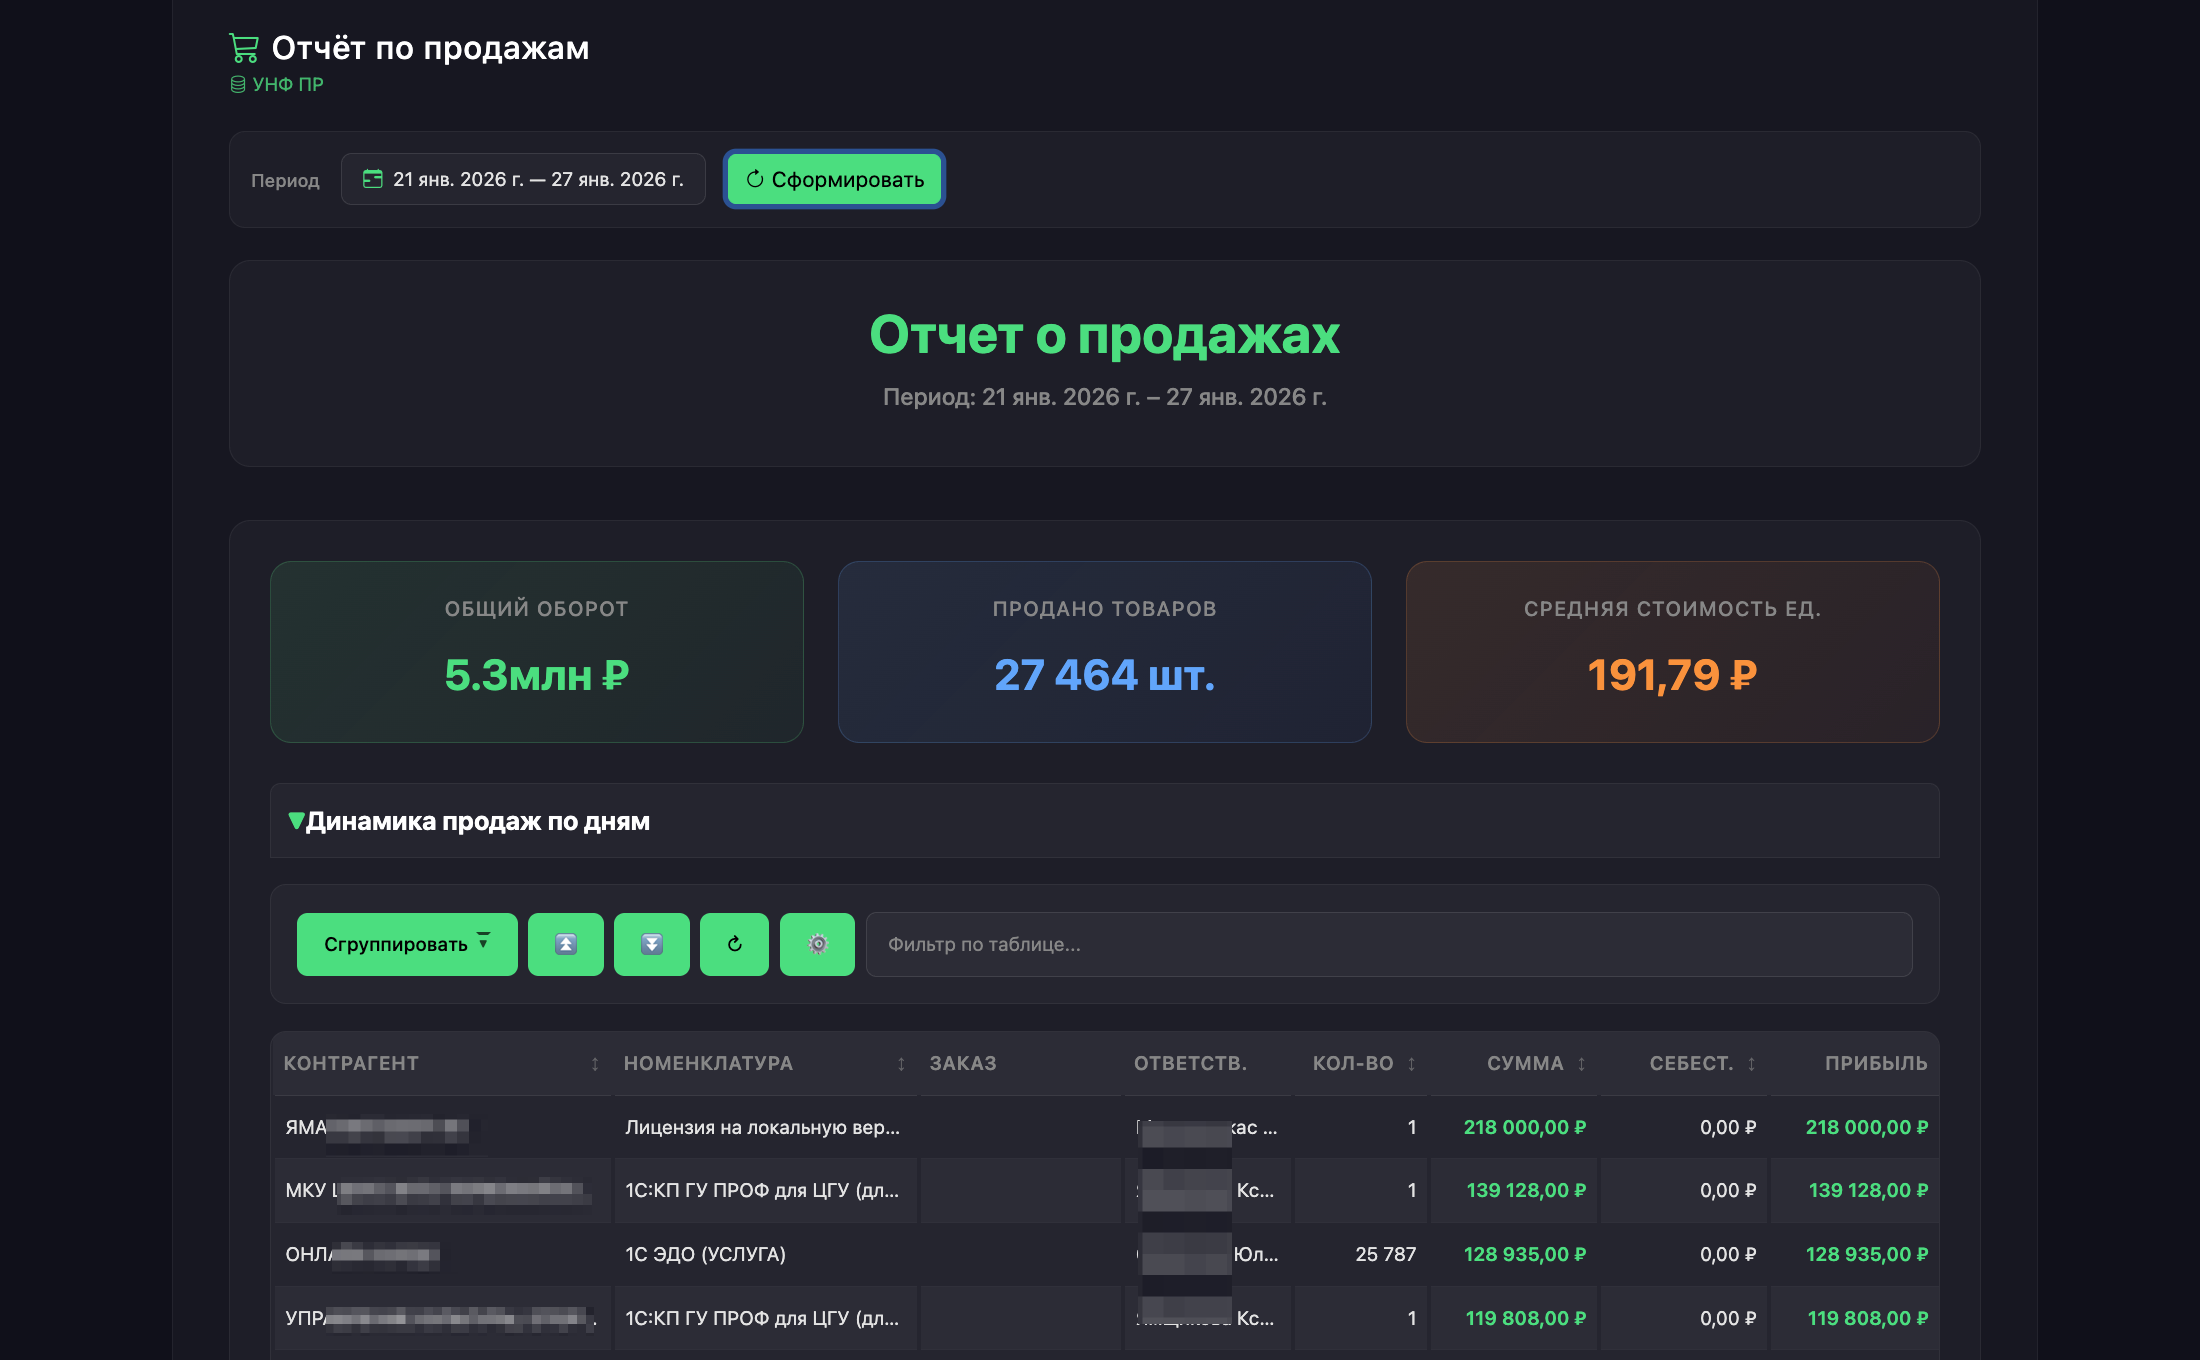This screenshot has height=1360, width=2200.
Task: Toggle sorting on the СУММА column
Action: (1581, 1063)
